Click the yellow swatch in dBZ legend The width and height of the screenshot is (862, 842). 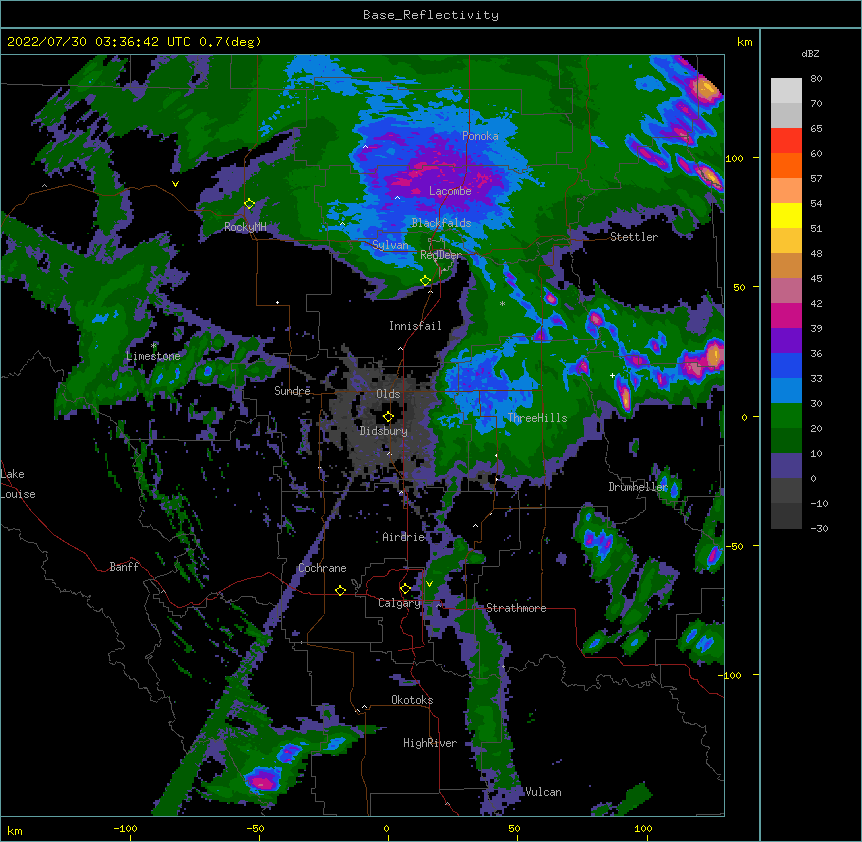(x=786, y=215)
